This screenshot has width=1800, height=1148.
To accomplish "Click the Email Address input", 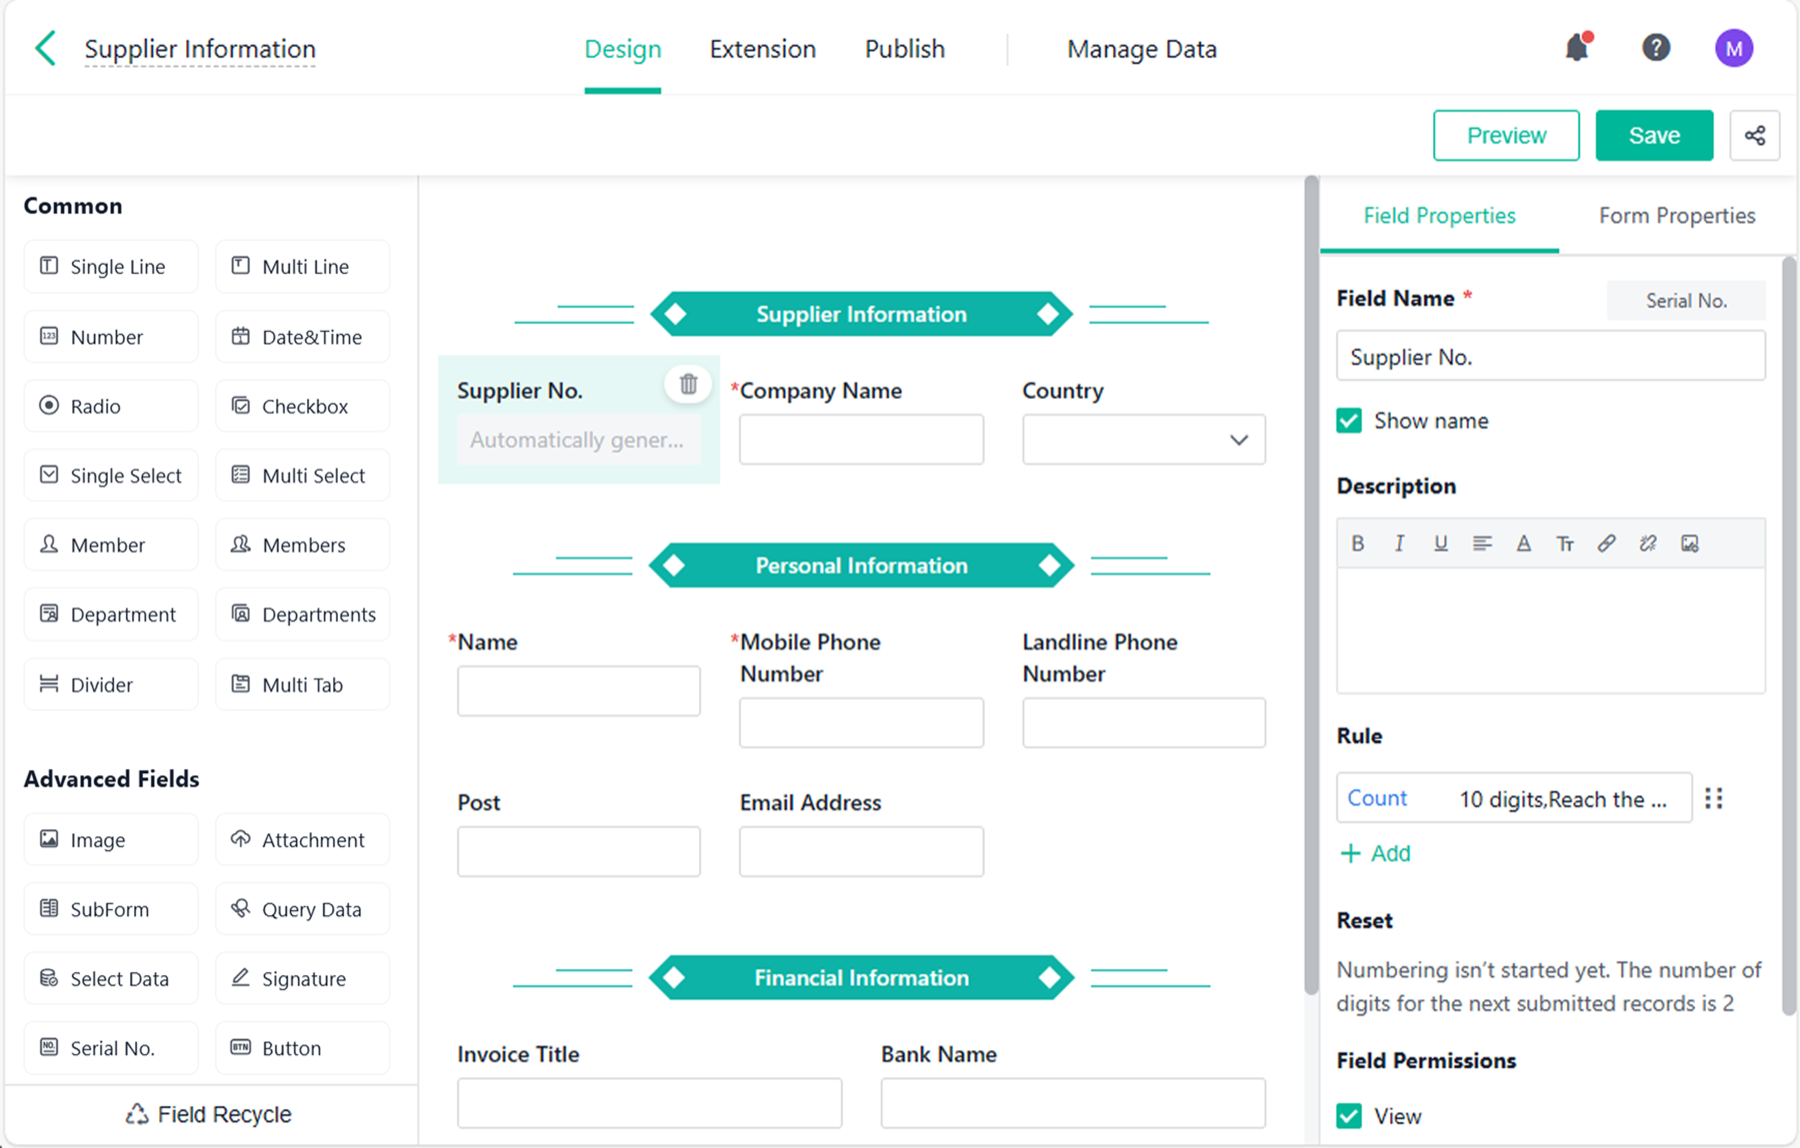I will click(x=861, y=852).
